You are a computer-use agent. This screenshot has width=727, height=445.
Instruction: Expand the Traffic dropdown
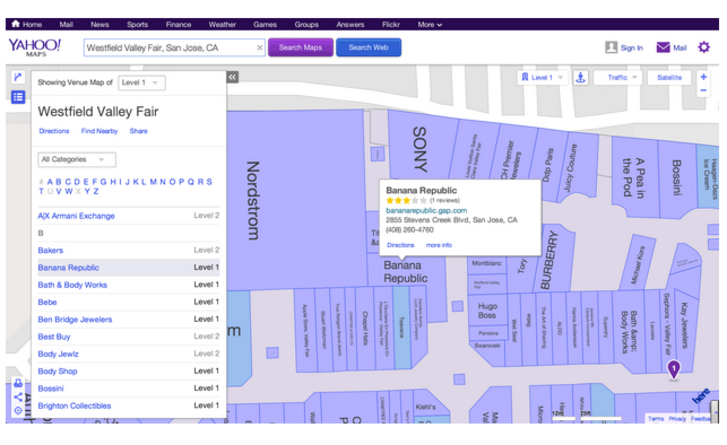click(618, 77)
